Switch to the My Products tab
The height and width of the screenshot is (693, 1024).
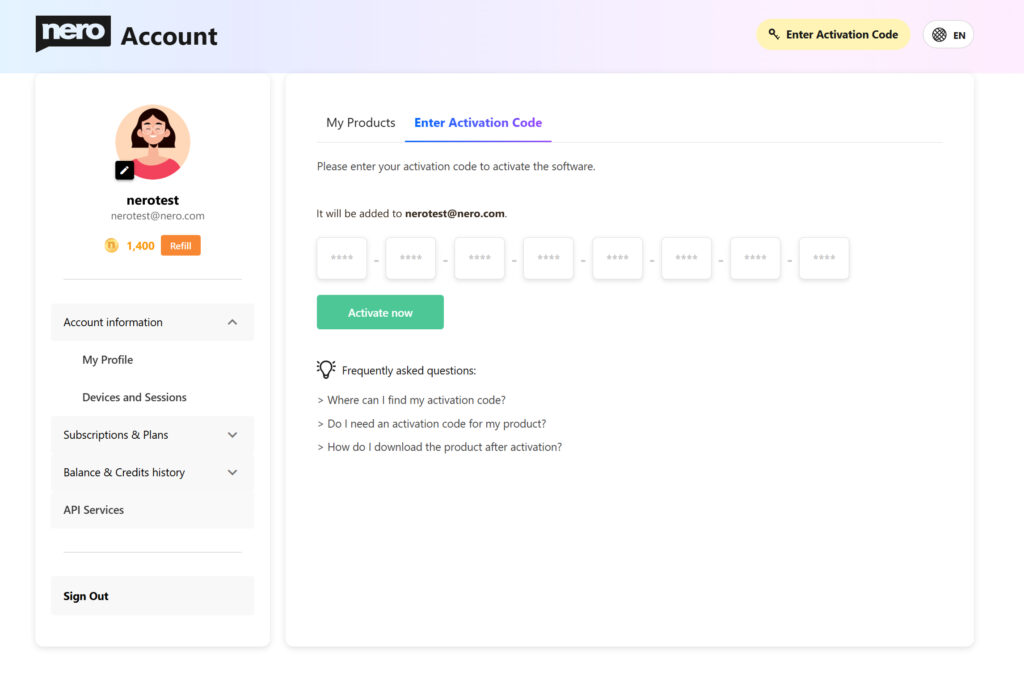point(360,122)
